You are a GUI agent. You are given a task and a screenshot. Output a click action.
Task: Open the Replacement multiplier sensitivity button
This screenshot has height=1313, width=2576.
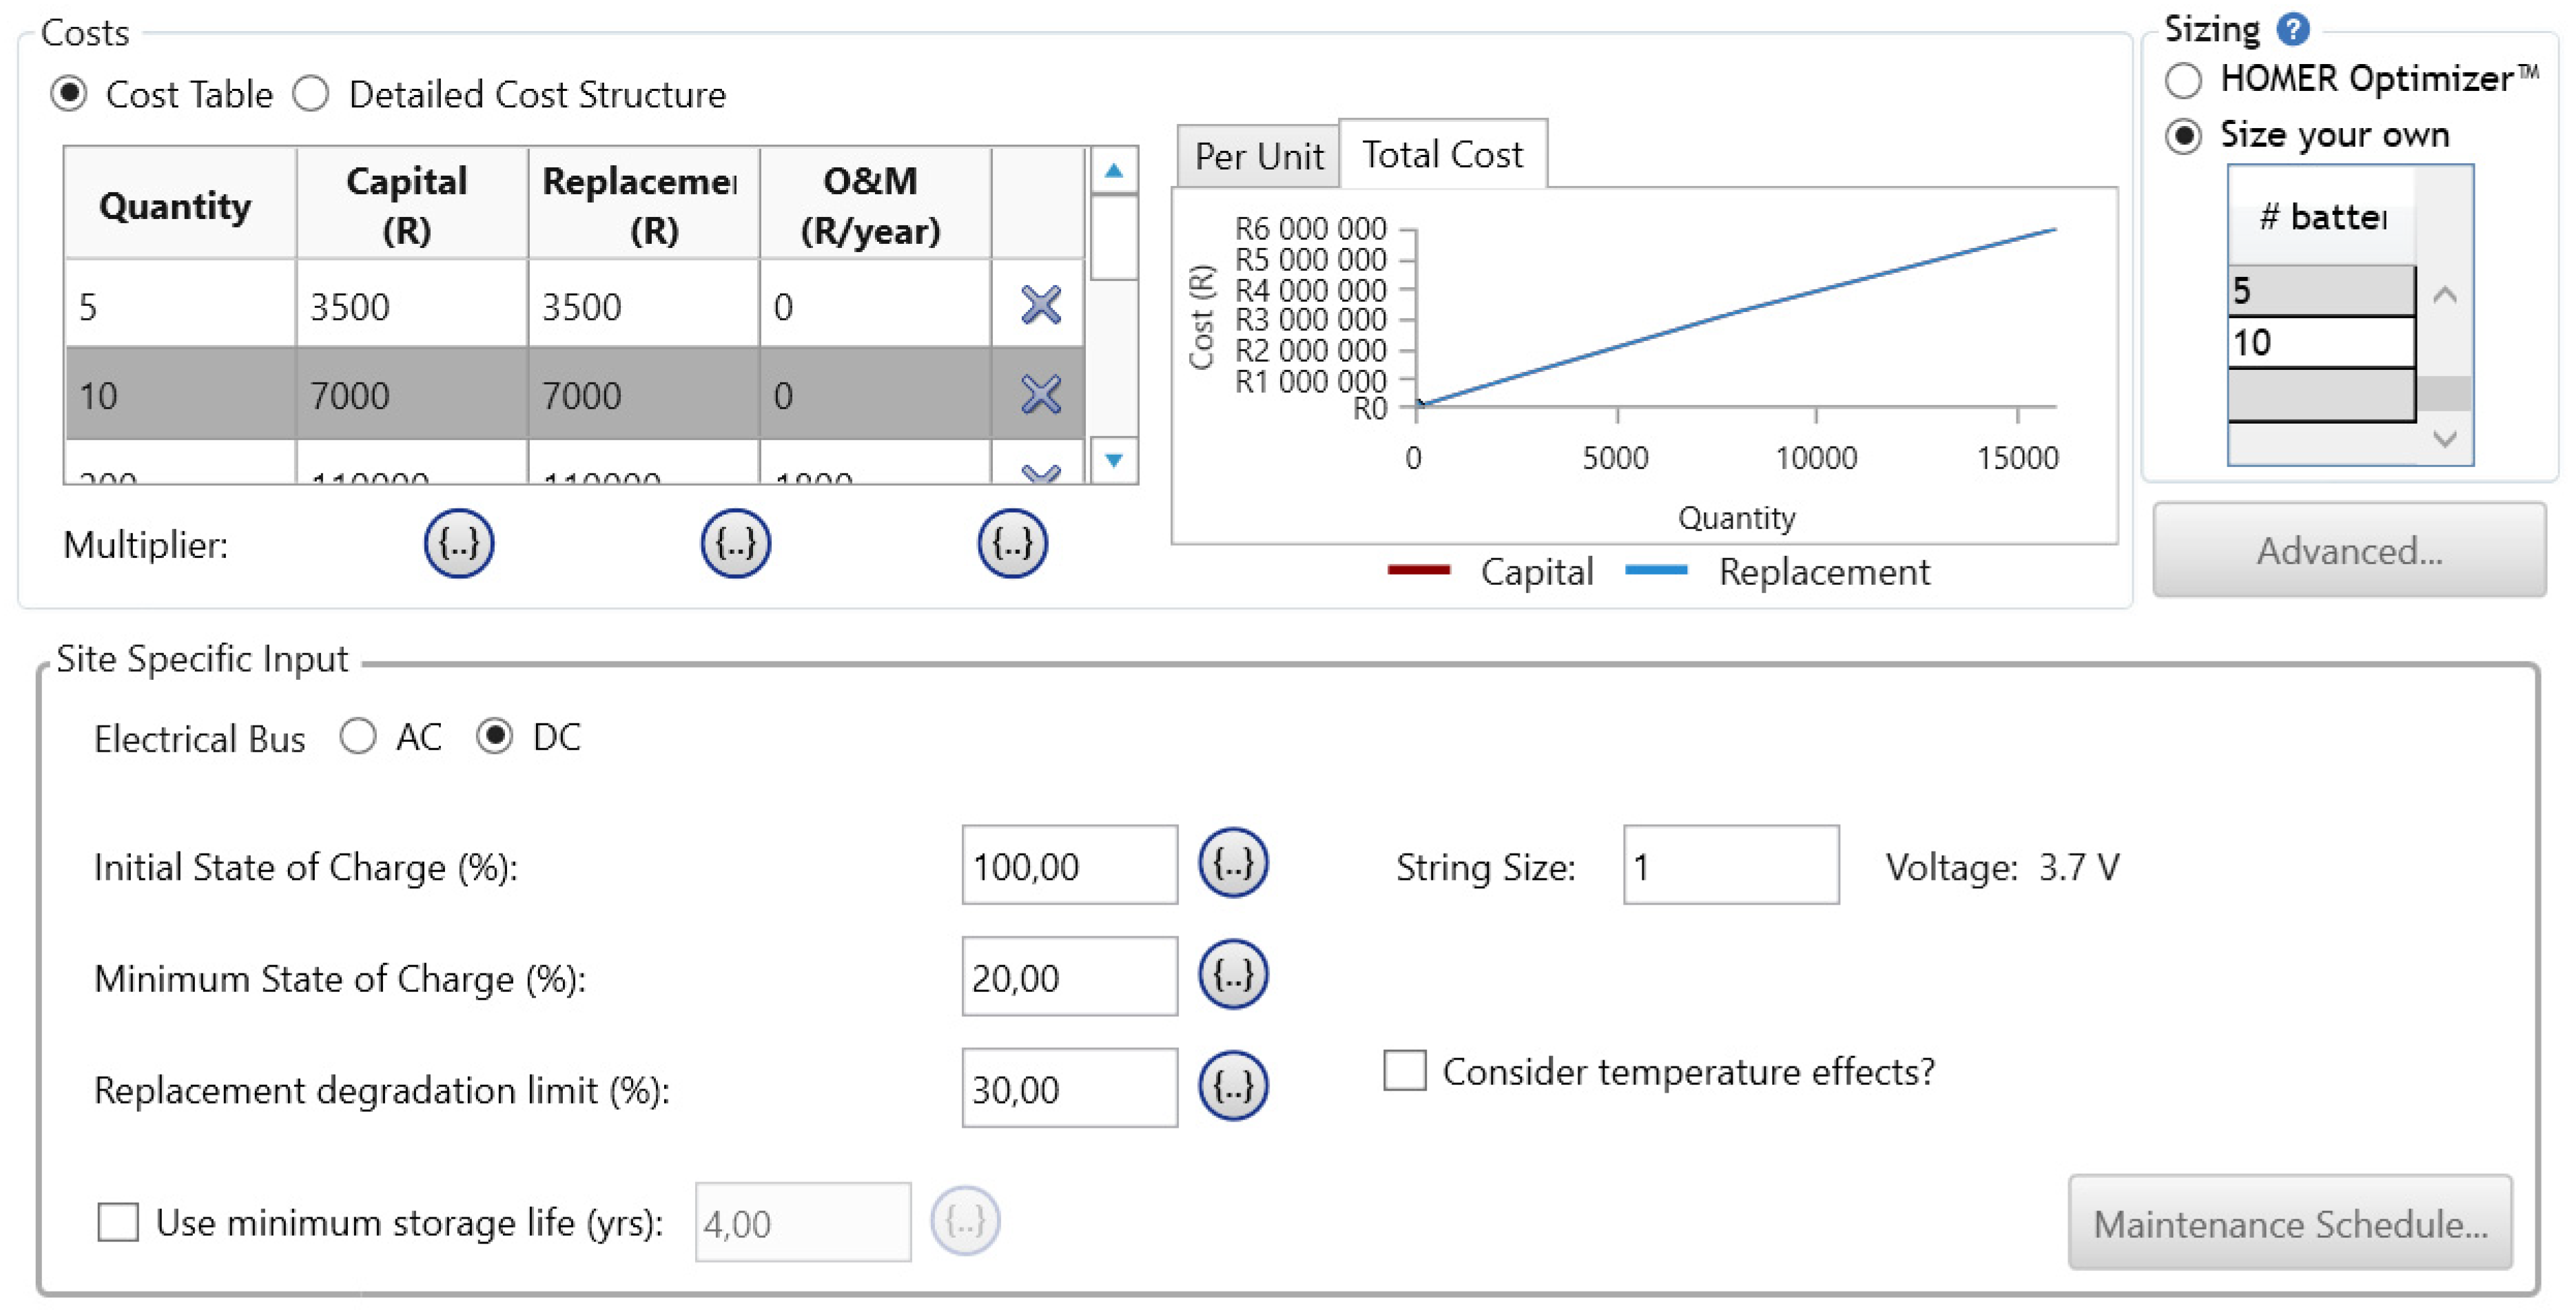tap(735, 544)
